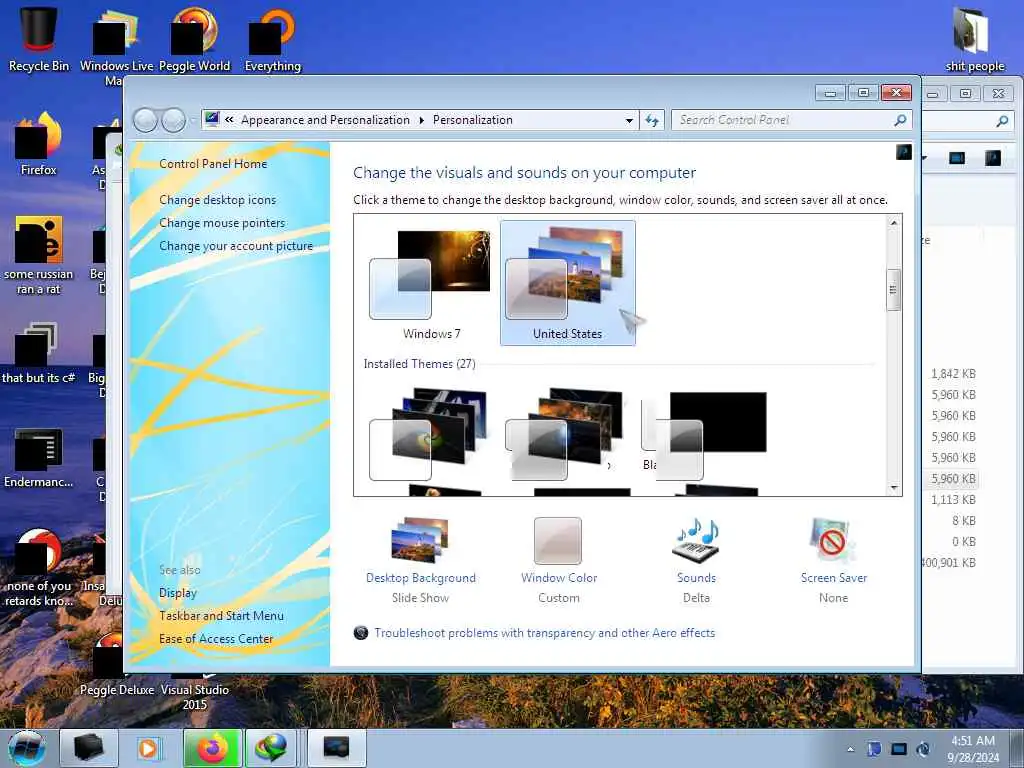Open Windows Media Player from taskbar
The image size is (1024, 768).
pos(148,748)
